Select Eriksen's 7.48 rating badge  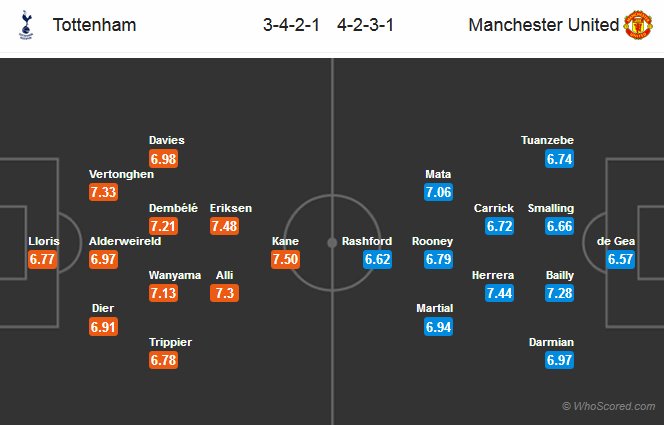coord(224,226)
